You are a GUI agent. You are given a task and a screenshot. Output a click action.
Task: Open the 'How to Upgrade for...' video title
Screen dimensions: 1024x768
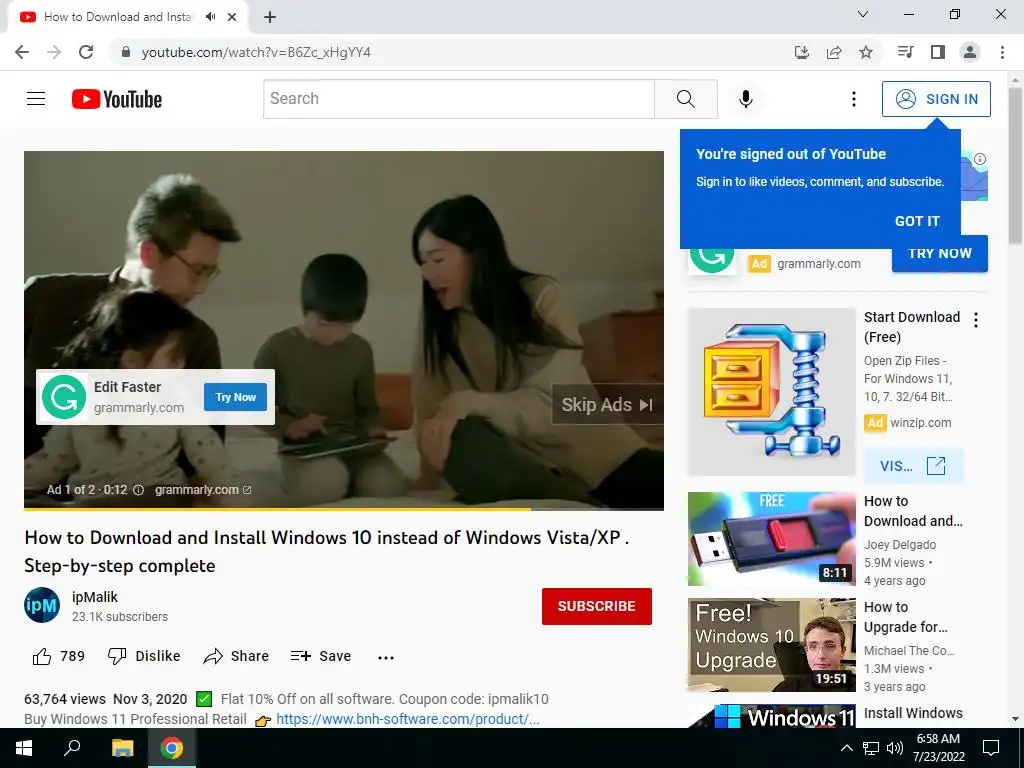pos(906,617)
